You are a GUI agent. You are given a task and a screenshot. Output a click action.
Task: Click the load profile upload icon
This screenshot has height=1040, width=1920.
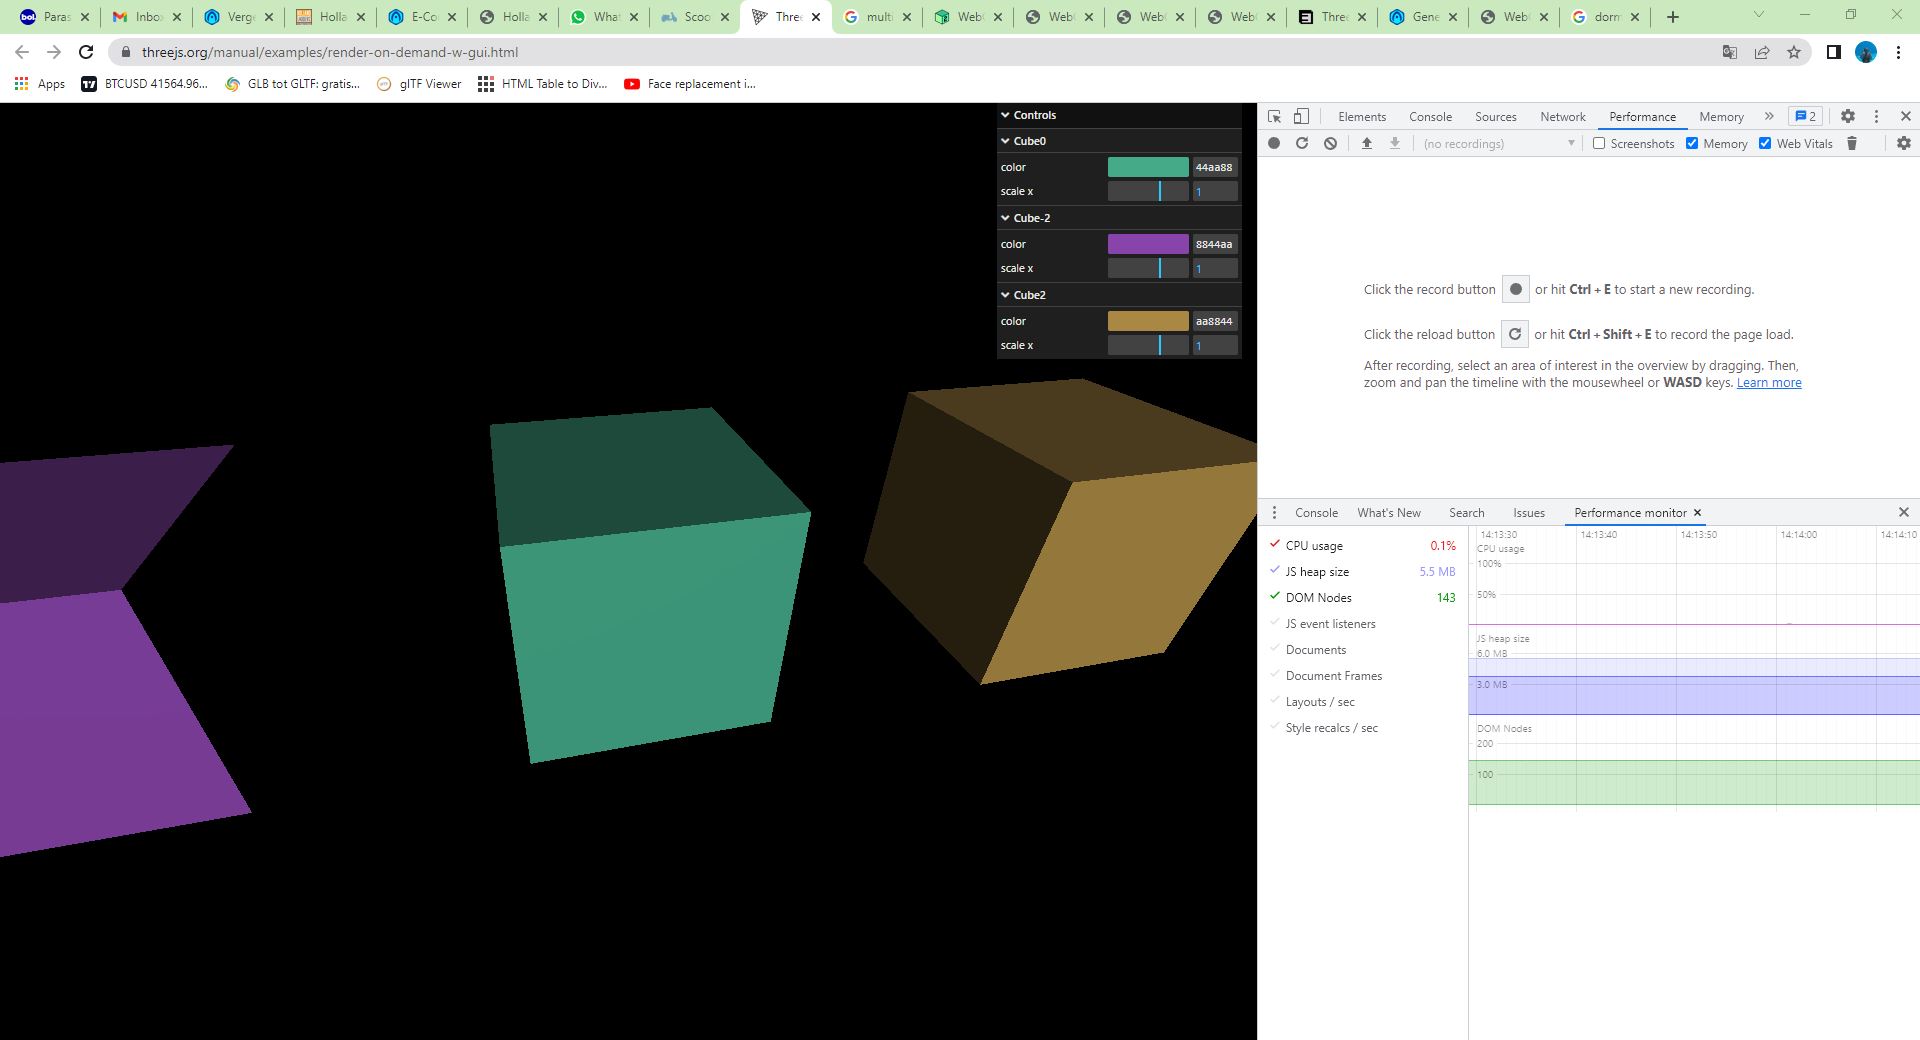1367,143
